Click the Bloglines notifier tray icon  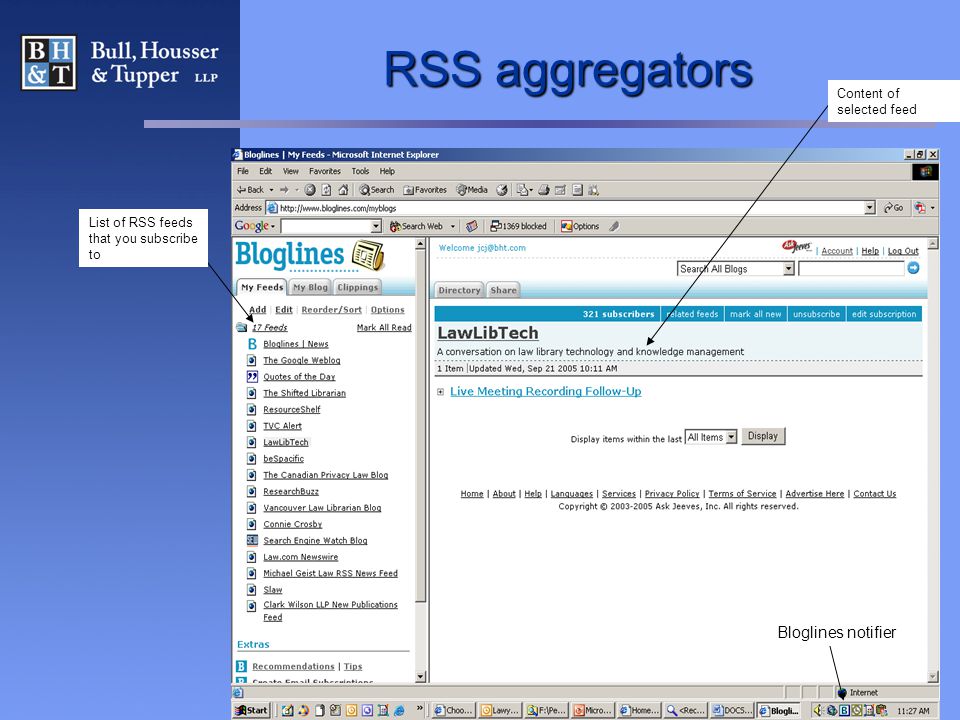[844, 710]
